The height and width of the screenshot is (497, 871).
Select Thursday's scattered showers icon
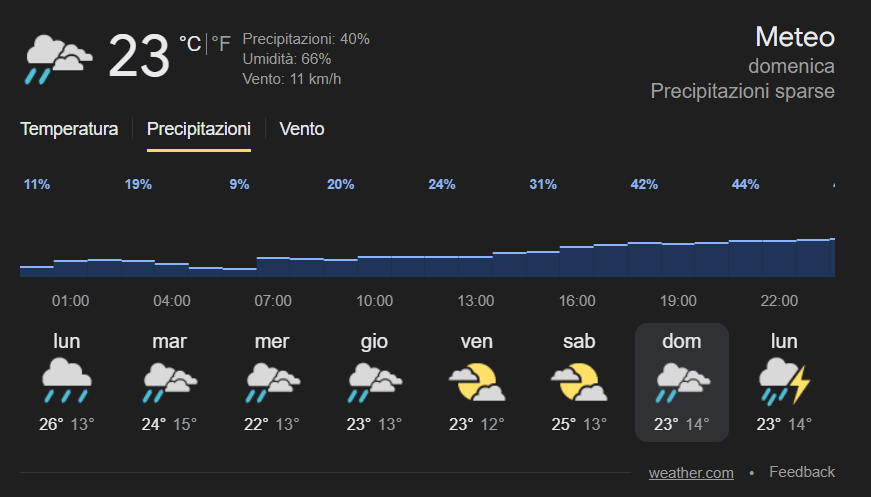pyautogui.click(x=374, y=381)
